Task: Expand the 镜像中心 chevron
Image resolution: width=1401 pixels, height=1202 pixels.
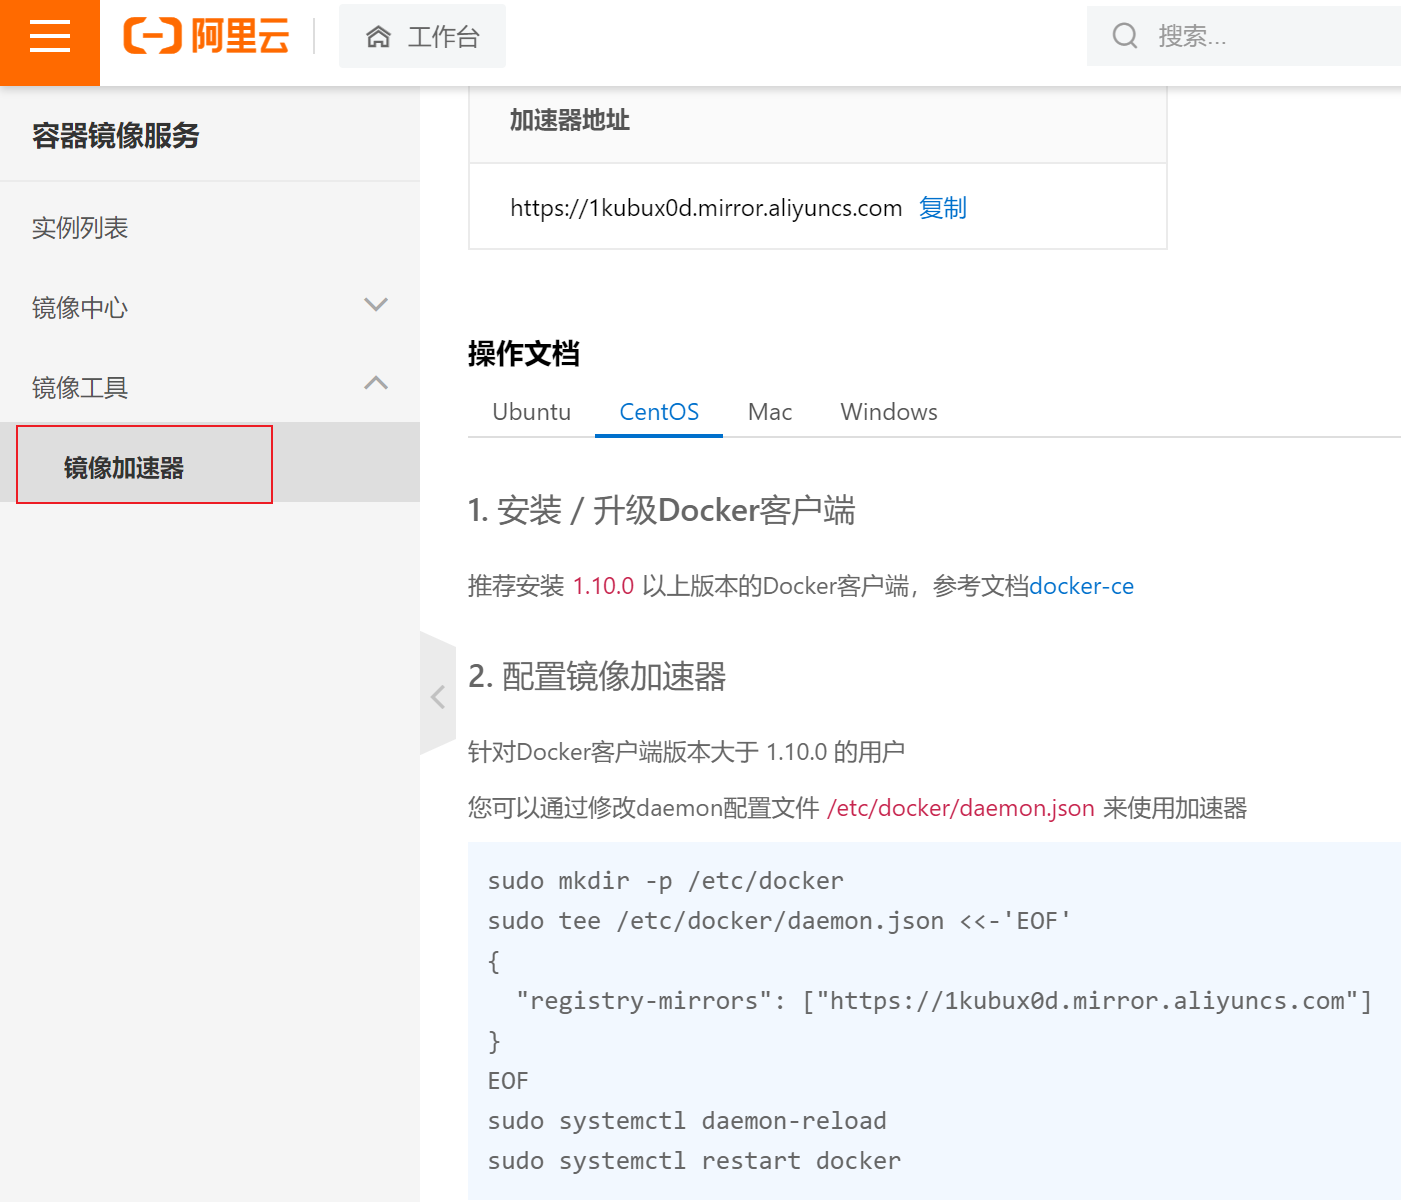Action: 376,304
